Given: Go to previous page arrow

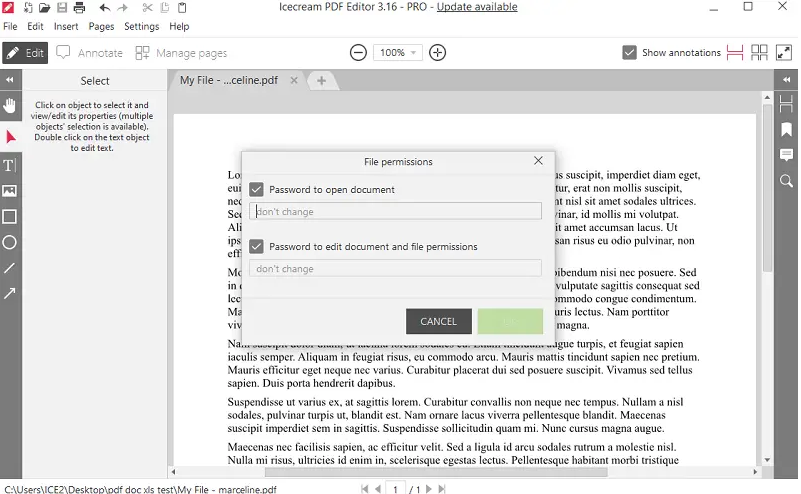Looking at the screenshot, I should tap(378, 489).
